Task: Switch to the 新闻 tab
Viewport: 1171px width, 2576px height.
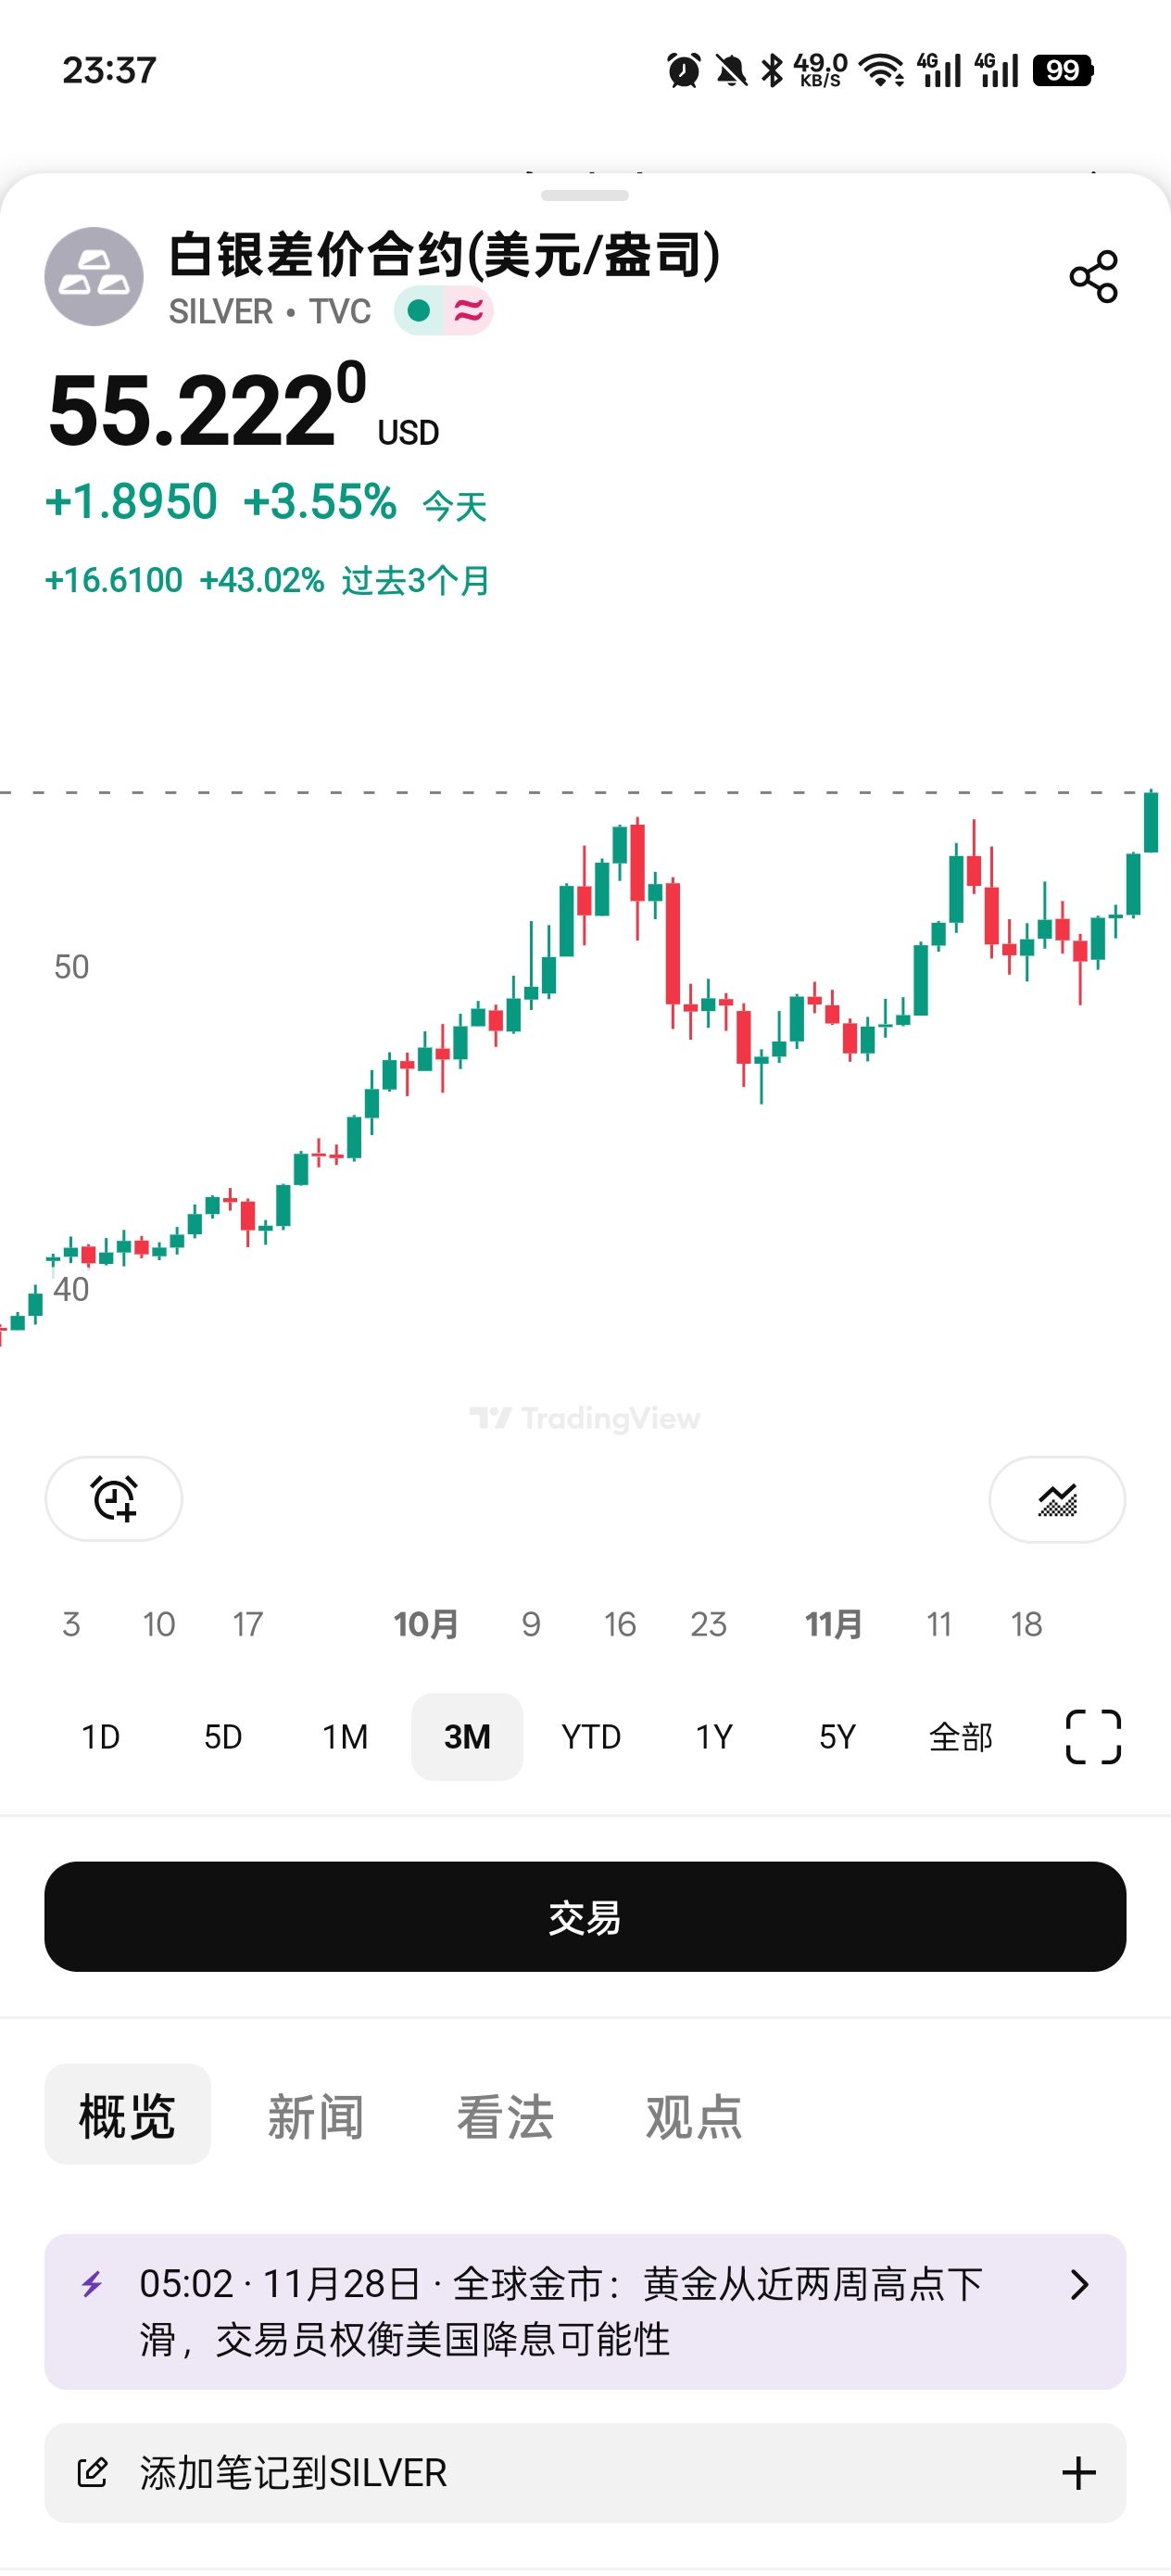Action: [x=315, y=2116]
